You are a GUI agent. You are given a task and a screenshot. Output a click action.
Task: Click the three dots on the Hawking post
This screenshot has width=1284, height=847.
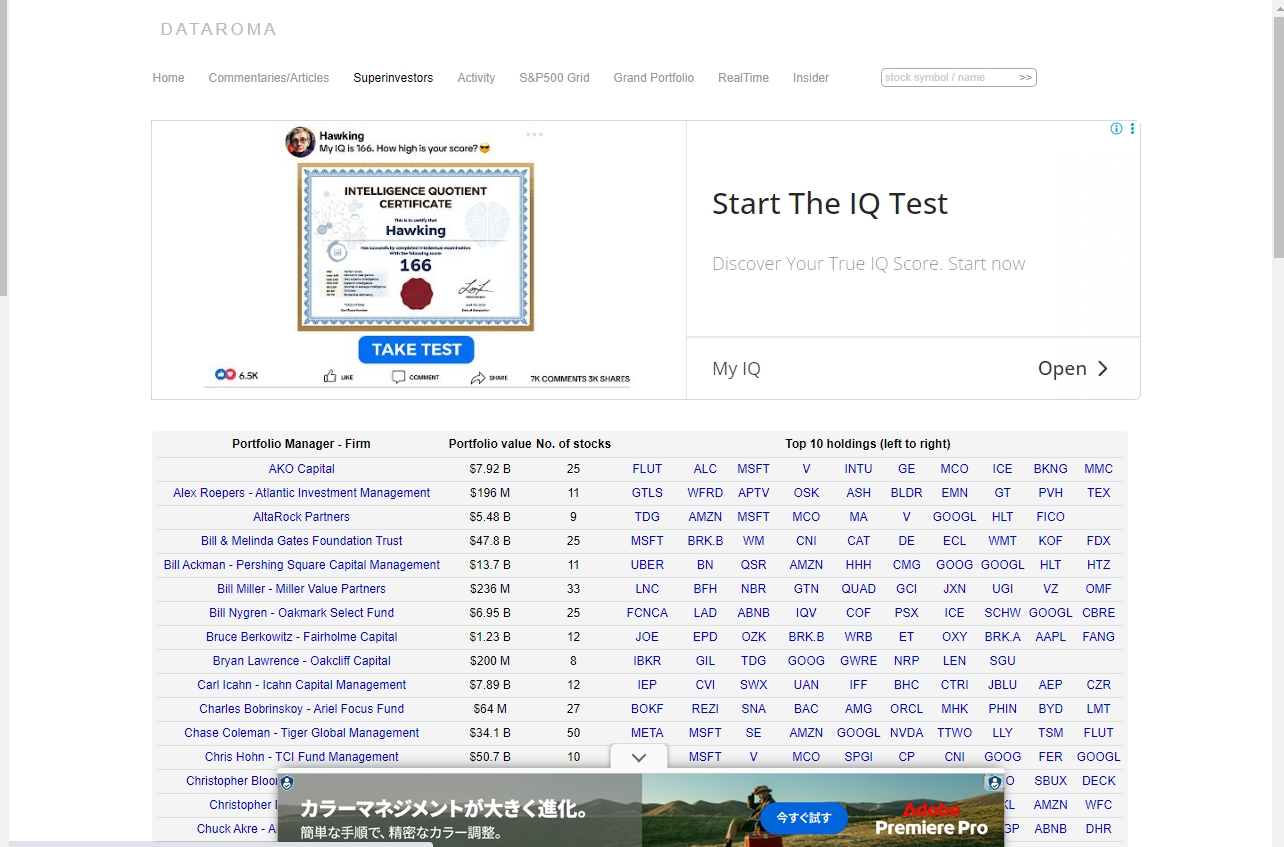click(x=534, y=134)
